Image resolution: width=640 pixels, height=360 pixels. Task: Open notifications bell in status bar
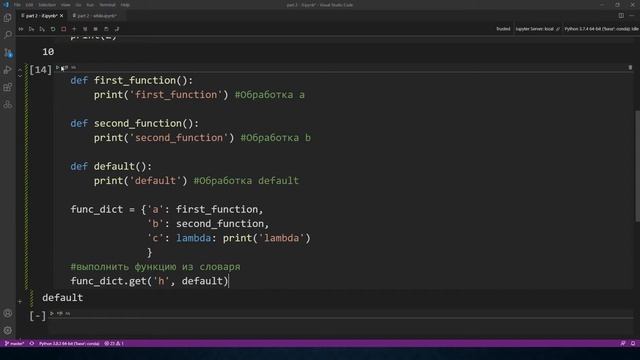coord(633,344)
